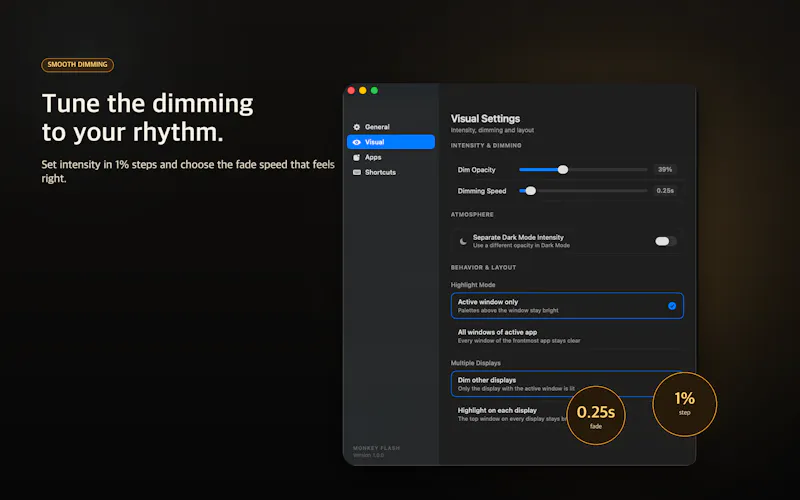Click the Visual Settings heading
Screen dimensions: 800x500
[485, 119]
